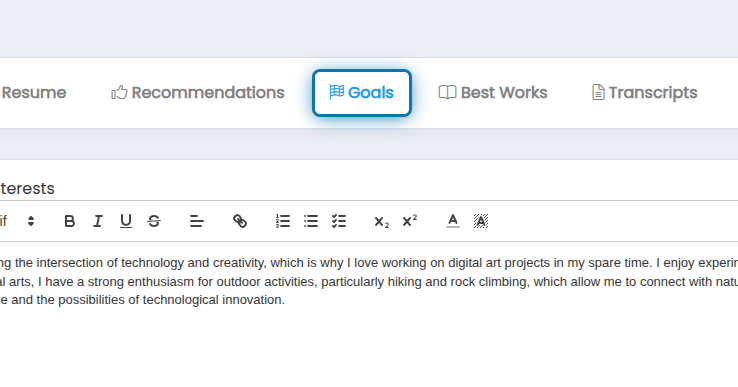The width and height of the screenshot is (738, 387).
Task: Pick a text background highlight color
Action: click(x=481, y=221)
